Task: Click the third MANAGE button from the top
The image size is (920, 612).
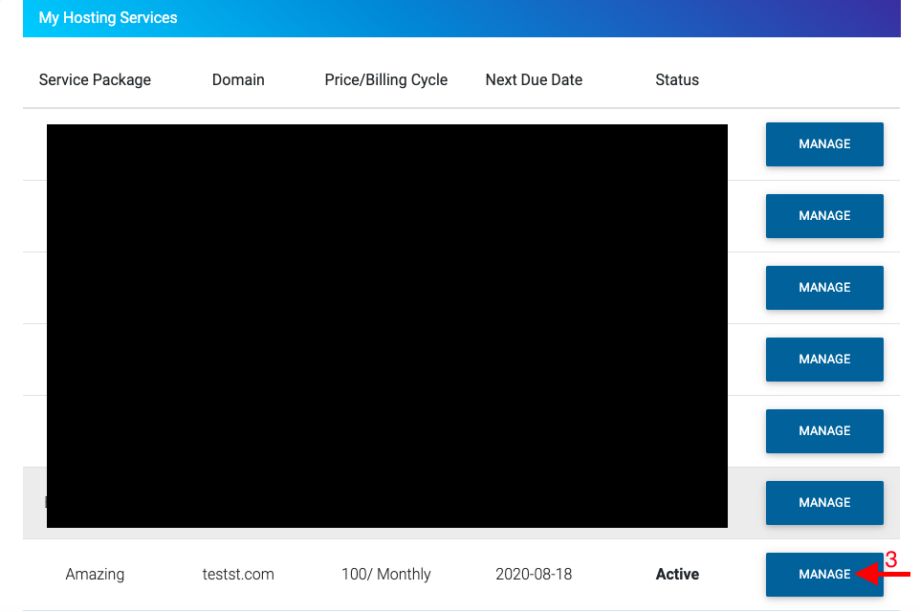Action: 824,287
